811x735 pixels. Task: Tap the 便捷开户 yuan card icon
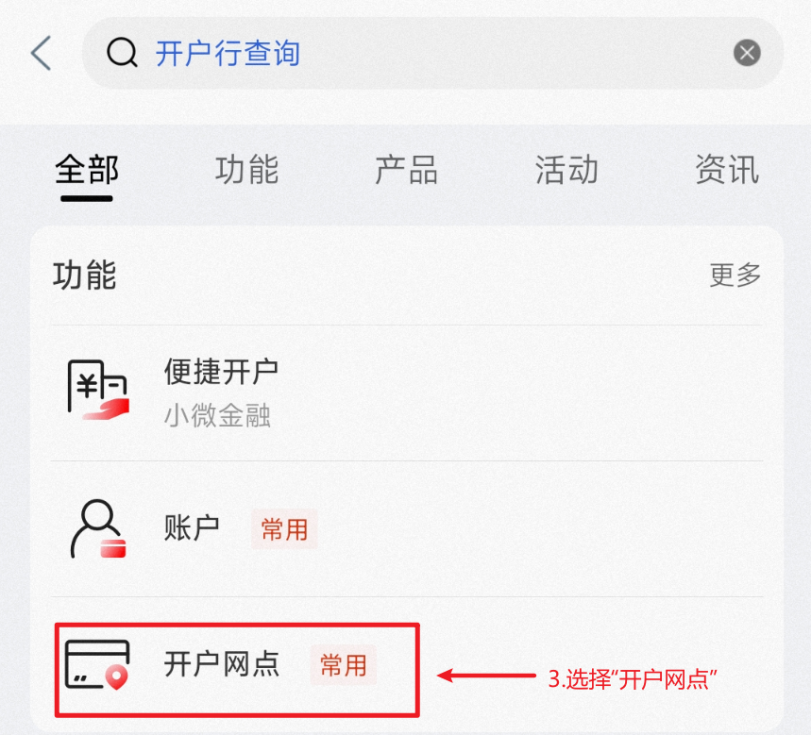[x=98, y=389]
